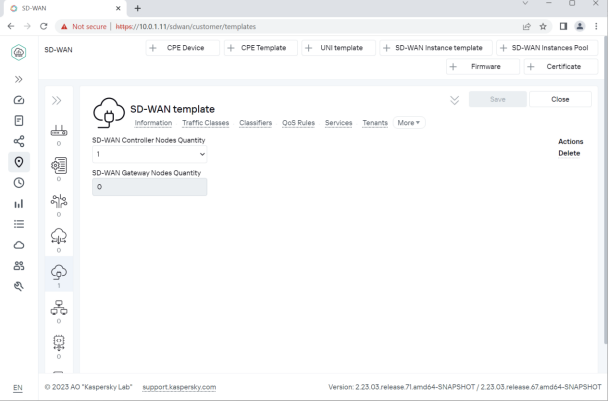Expand the inner templates panel
This screenshot has height=405, width=609.
[x=57, y=101]
